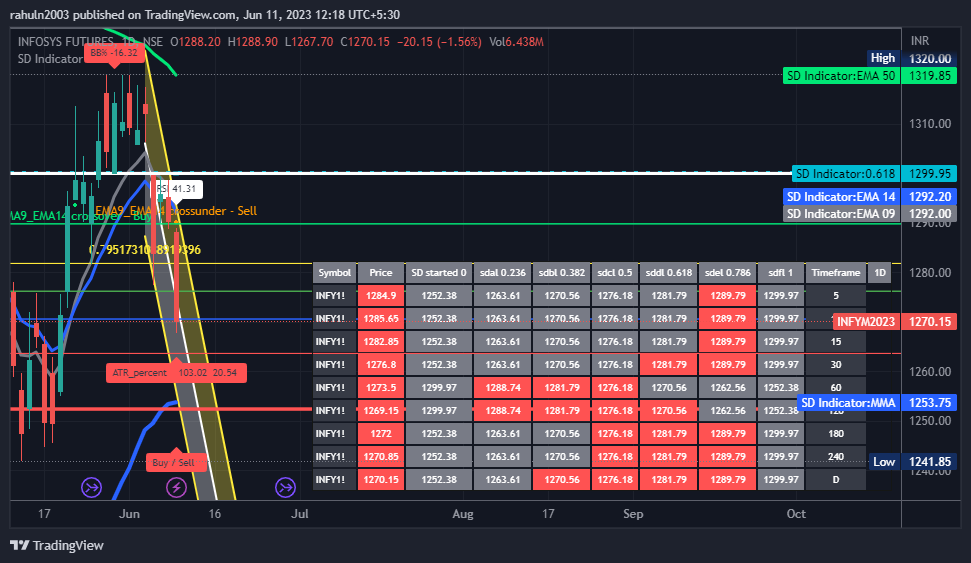
Task: Click the Oct label on time axis
Action: tap(796, 513)
